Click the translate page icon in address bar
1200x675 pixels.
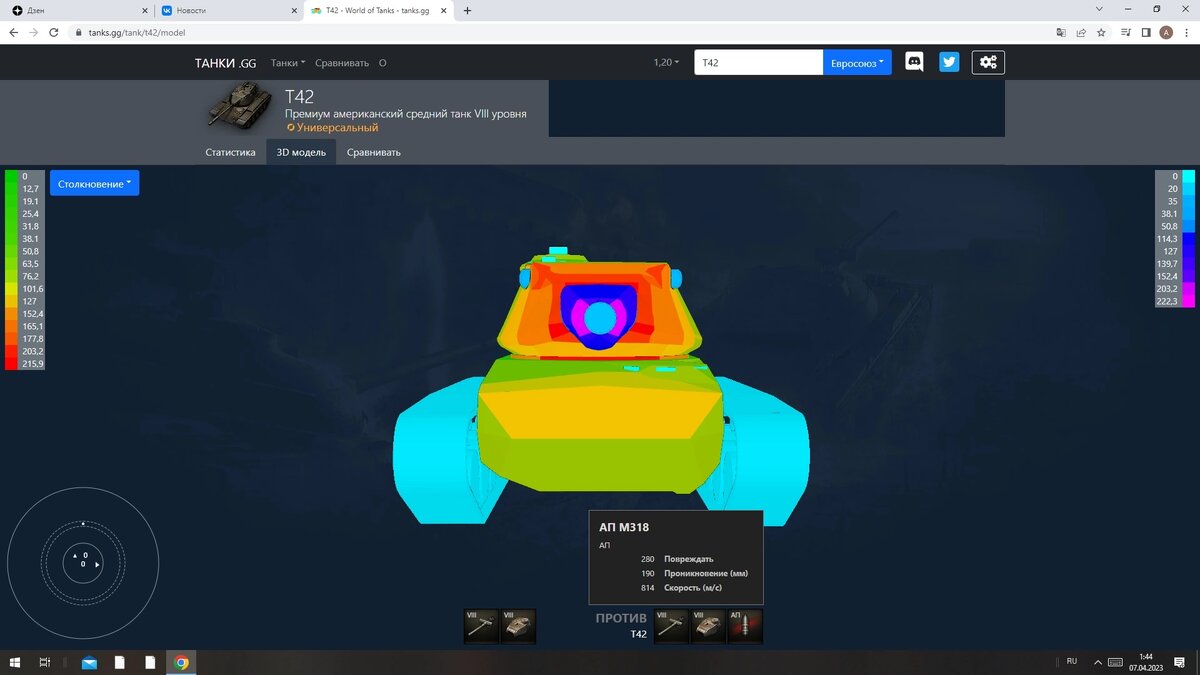[x=1061, y=32]
